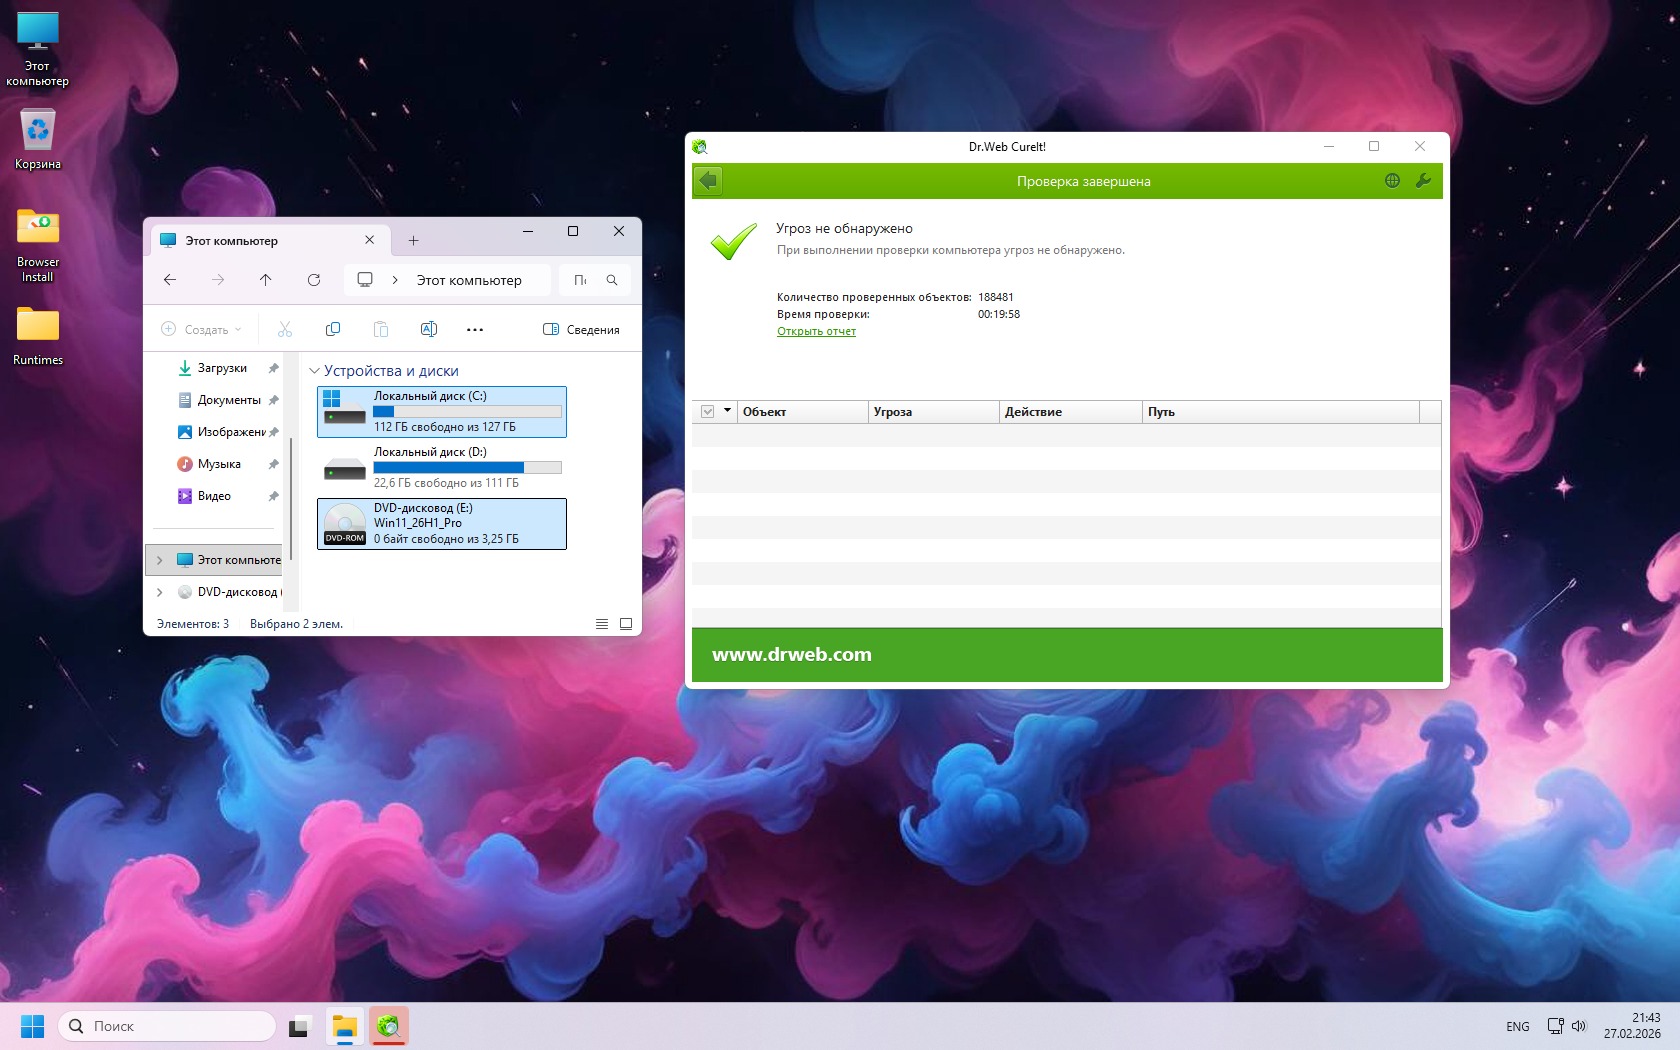
Task: Refresh the Explorer folder view
Action: (x=314, y=280)
